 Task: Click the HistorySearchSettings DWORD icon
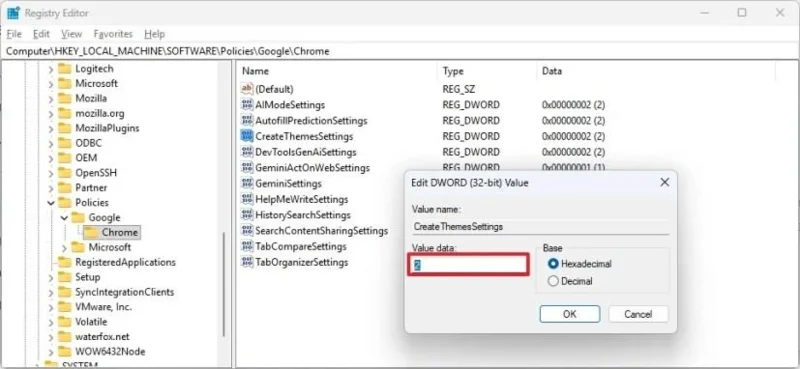pos(247,215)
